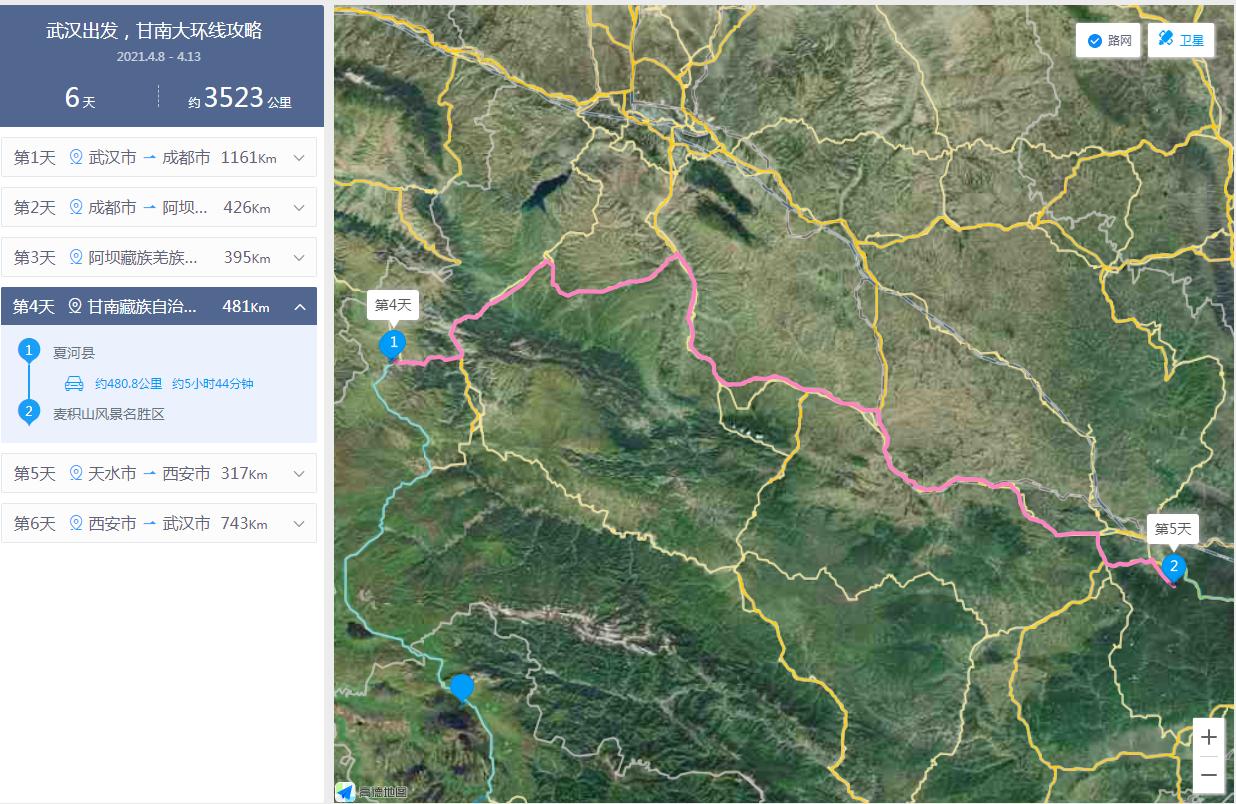The image size is (1236, 804).
Task: Click the car driving icon in day 4 details
Action: (74, 383)
